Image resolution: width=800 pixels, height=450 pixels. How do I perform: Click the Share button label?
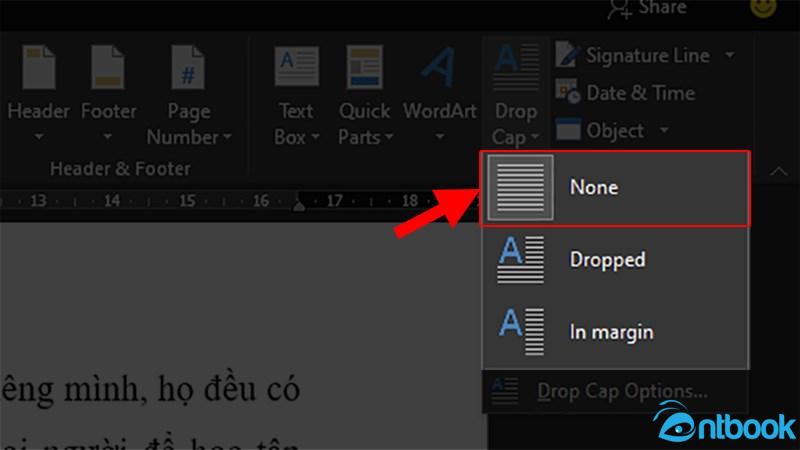click(662, 8)
